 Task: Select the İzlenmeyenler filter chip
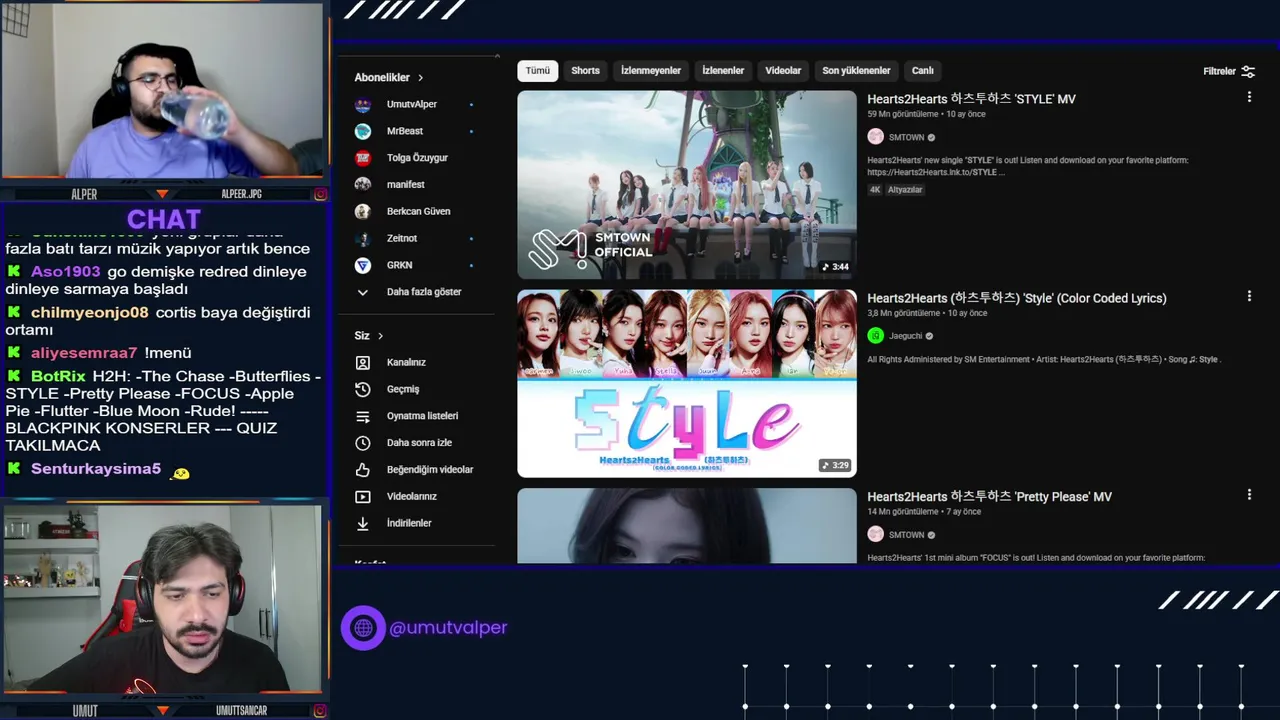pos(651,71)
